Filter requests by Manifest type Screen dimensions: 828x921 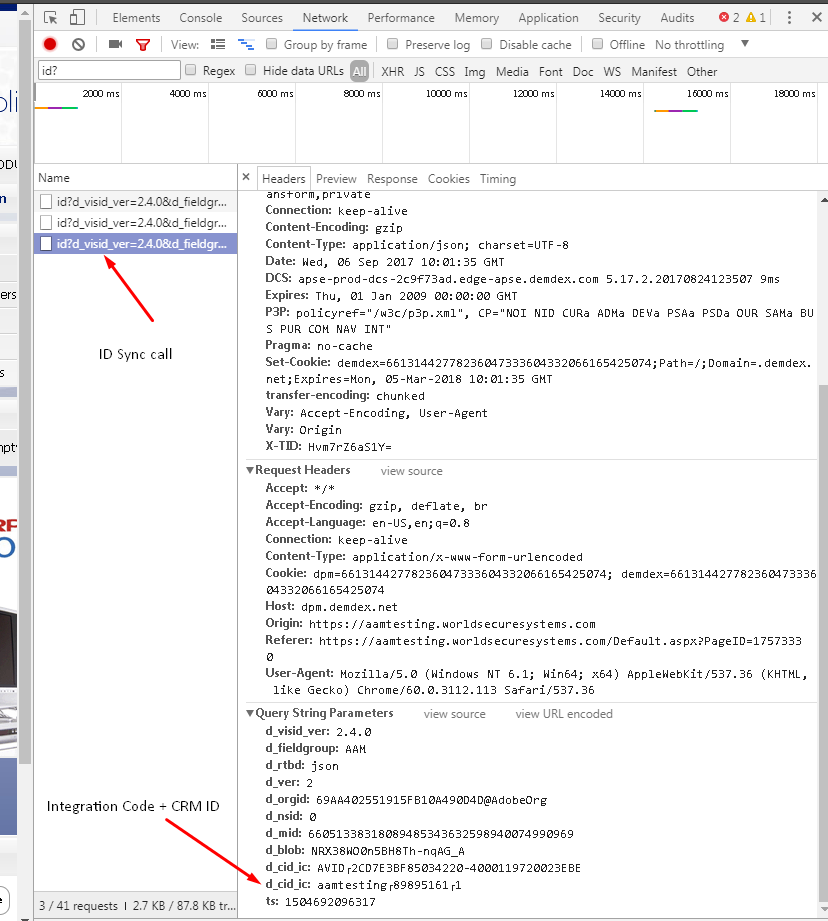click(654, 72)
